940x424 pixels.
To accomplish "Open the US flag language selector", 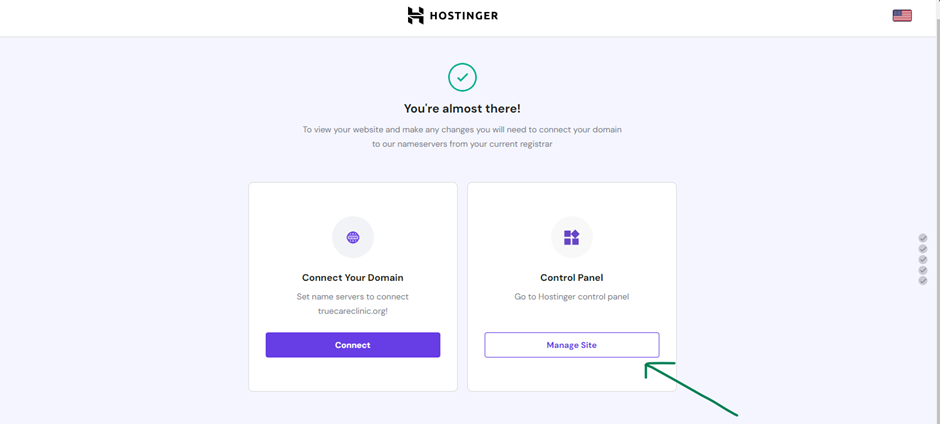I will [x=902, y=16].
